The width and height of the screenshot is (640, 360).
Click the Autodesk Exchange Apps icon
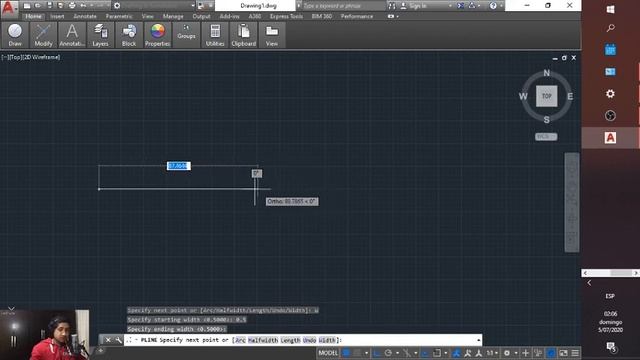click(461, 6)
